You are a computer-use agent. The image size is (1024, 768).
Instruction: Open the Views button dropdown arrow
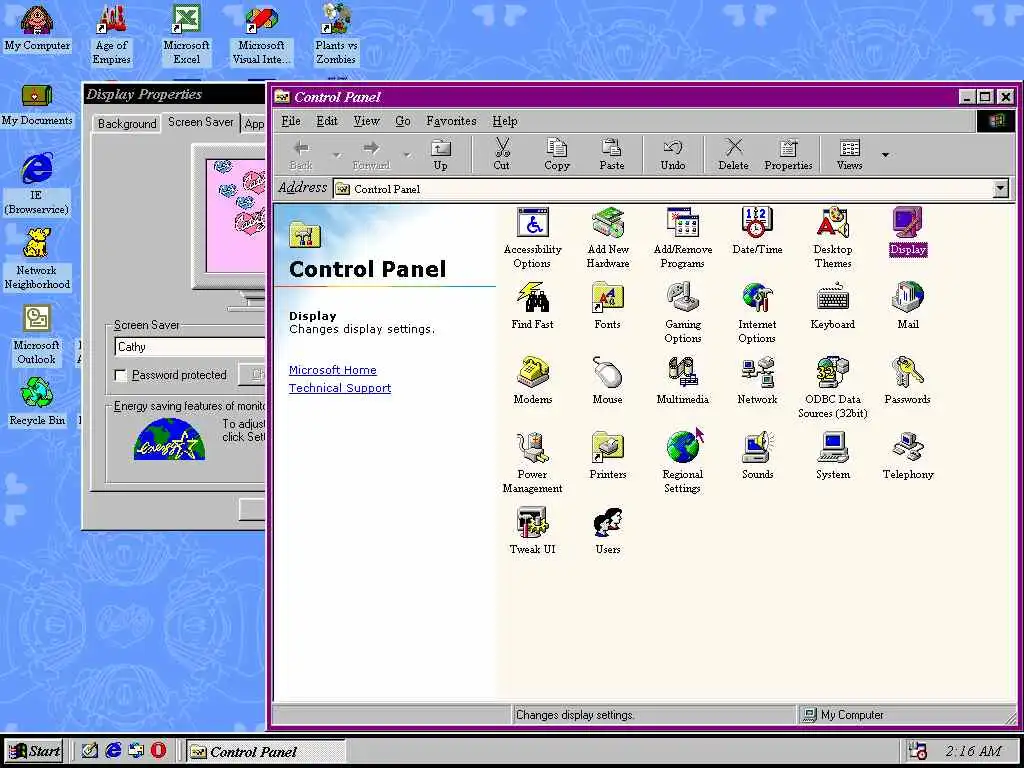pos(885,155)
